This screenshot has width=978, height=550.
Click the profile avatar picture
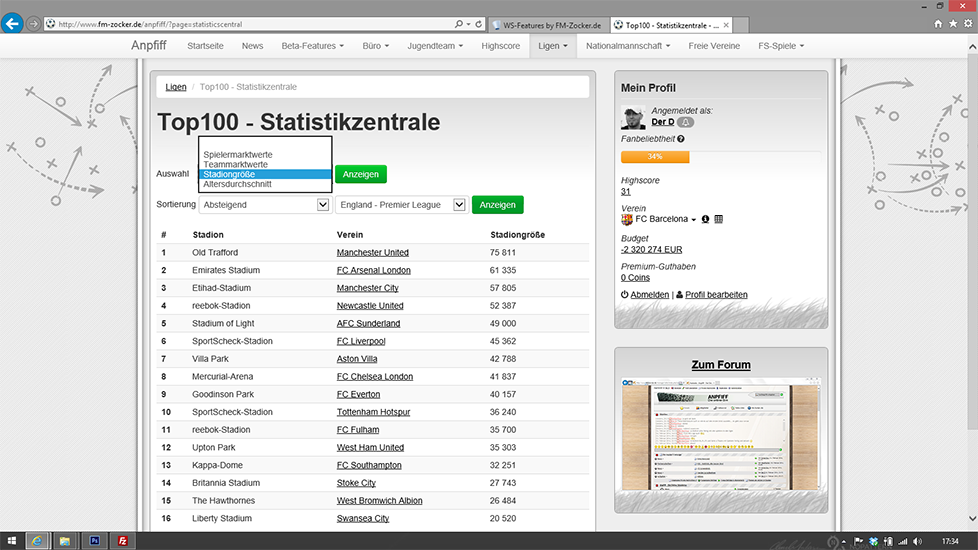coord(633,117)
